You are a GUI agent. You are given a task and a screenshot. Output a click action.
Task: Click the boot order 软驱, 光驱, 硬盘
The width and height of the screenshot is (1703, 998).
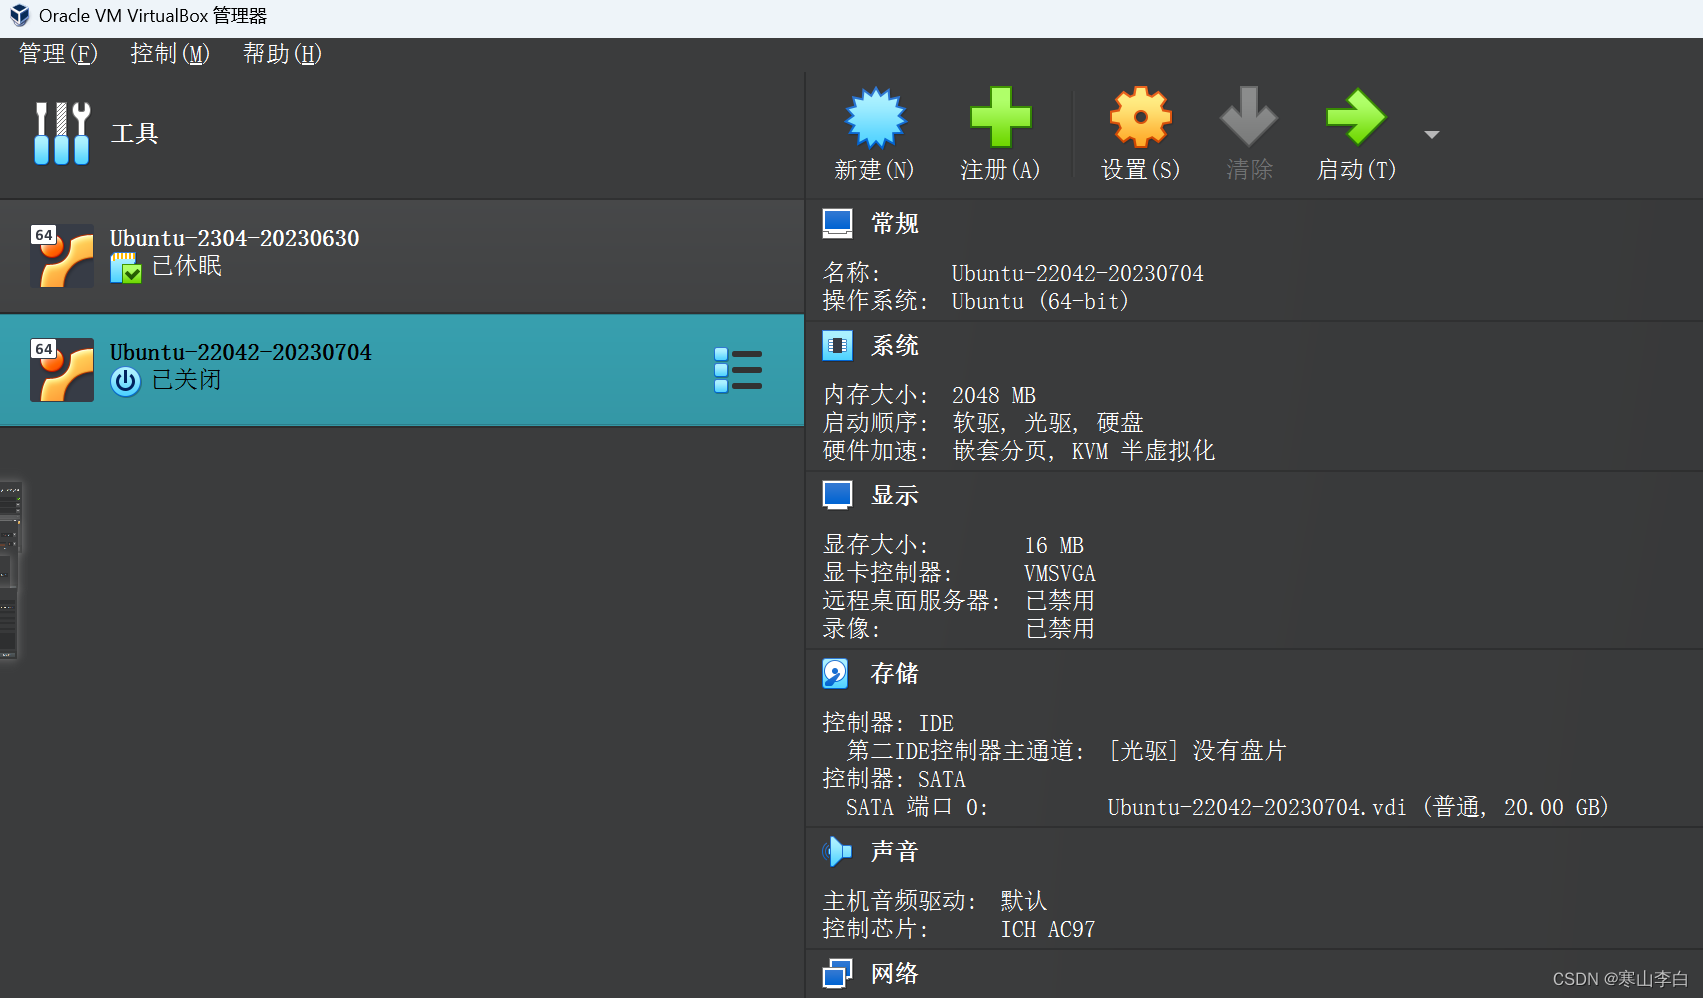click(1047, 423)
